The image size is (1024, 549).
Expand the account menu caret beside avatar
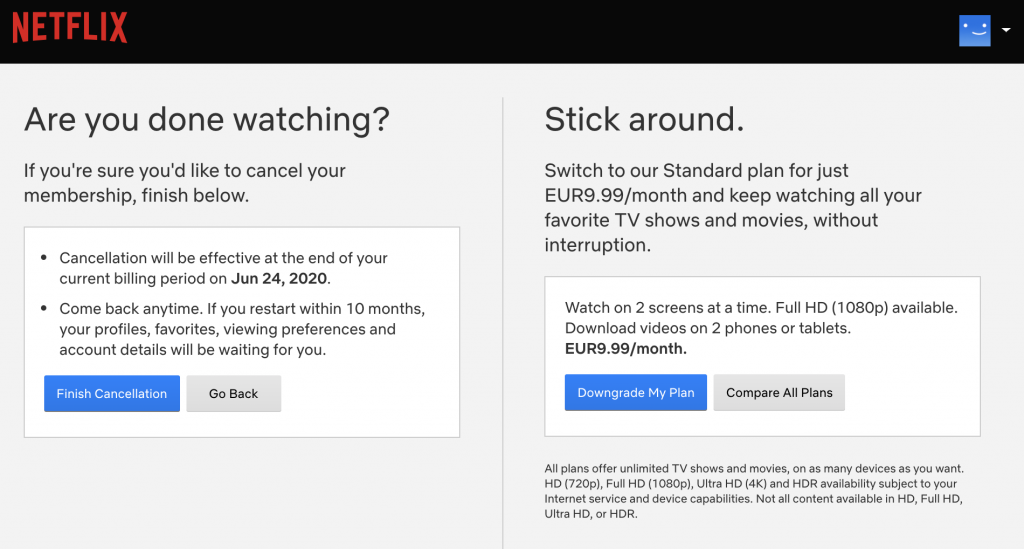[1006, 30]
